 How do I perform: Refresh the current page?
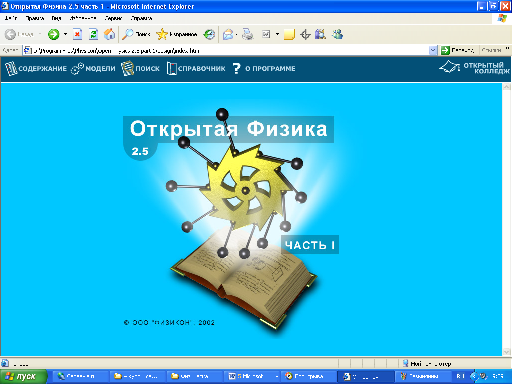tap(93, 34)
